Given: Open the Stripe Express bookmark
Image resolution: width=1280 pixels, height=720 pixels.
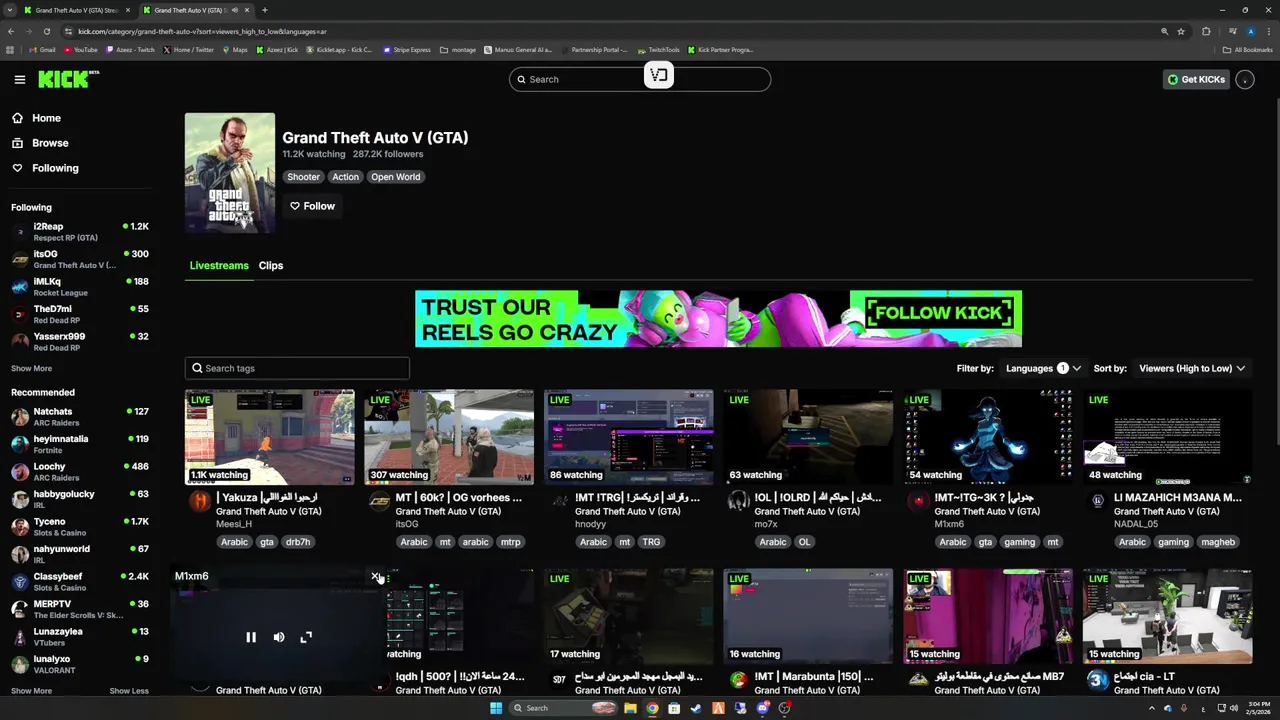Looking at the screenshot, I should click(x=406, y=50).
